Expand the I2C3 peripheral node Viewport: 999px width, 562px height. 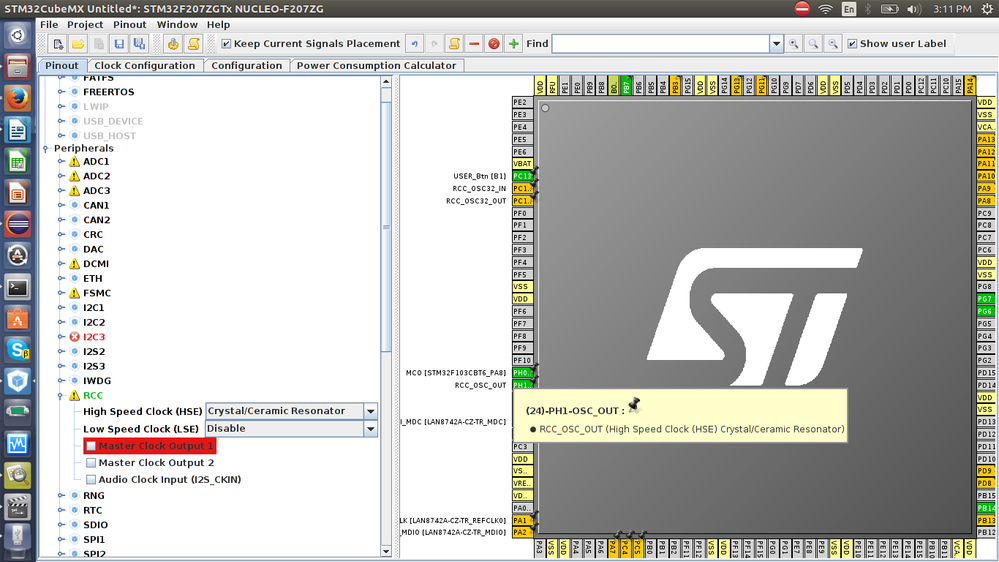61,337
